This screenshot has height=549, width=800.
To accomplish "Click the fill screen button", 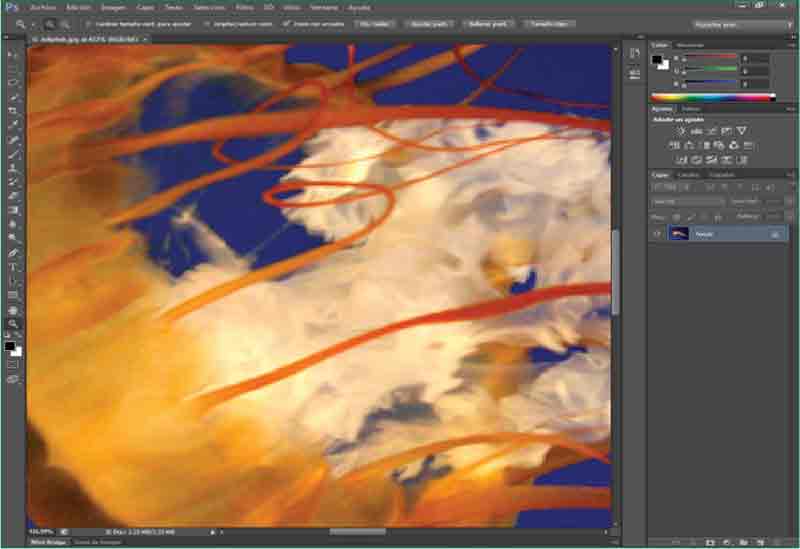I will [x=484, y=23].
